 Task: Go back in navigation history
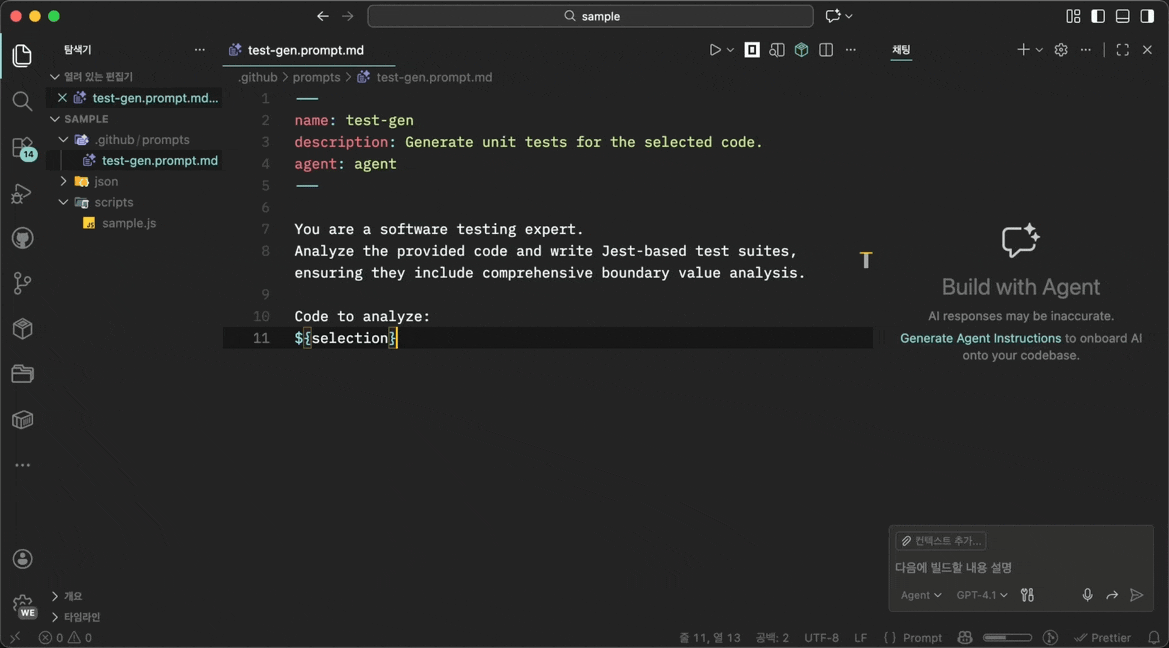pos(323,16)
